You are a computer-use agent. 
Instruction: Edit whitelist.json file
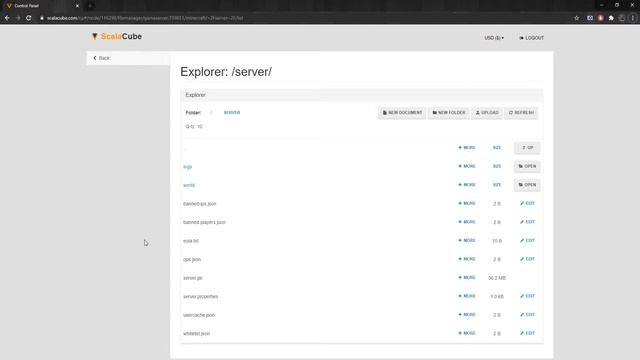click(x=527, y=333)
